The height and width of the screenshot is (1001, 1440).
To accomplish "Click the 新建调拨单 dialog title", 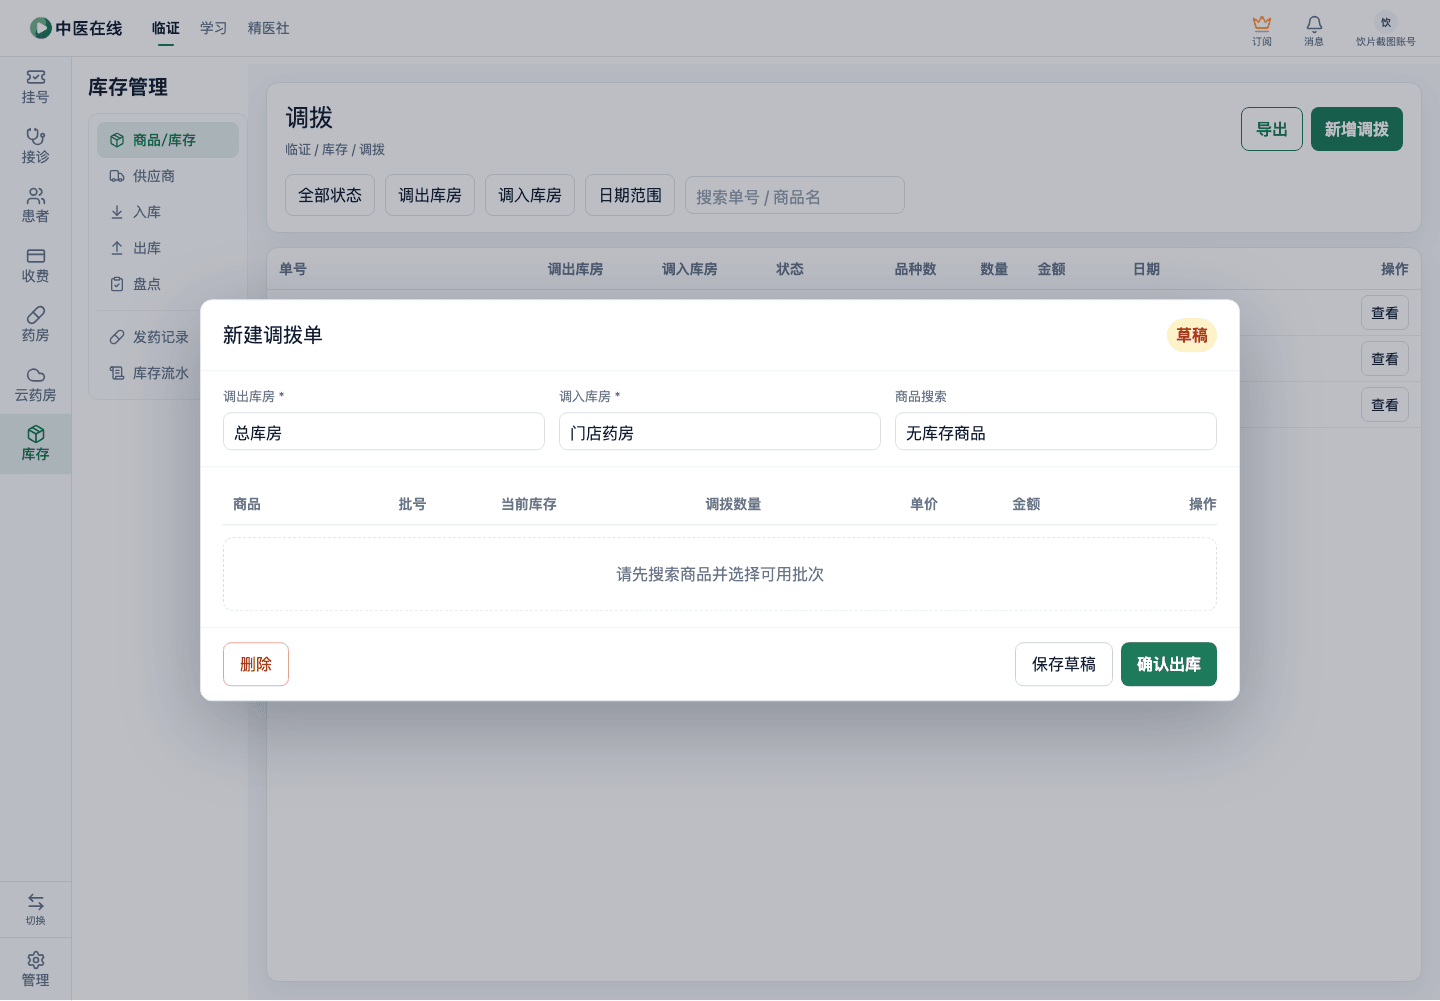I will pyautogui.click(x=273, y=335).
